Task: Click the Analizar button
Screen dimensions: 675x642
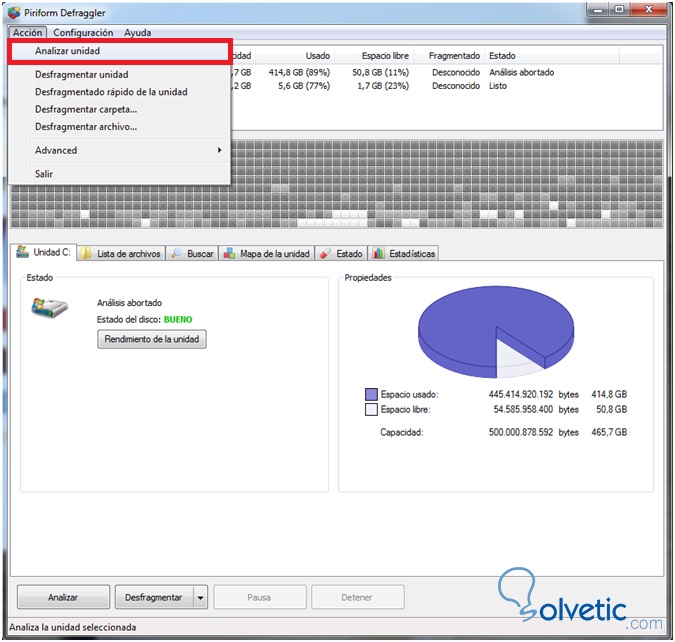Action: (x=63, y=597)
